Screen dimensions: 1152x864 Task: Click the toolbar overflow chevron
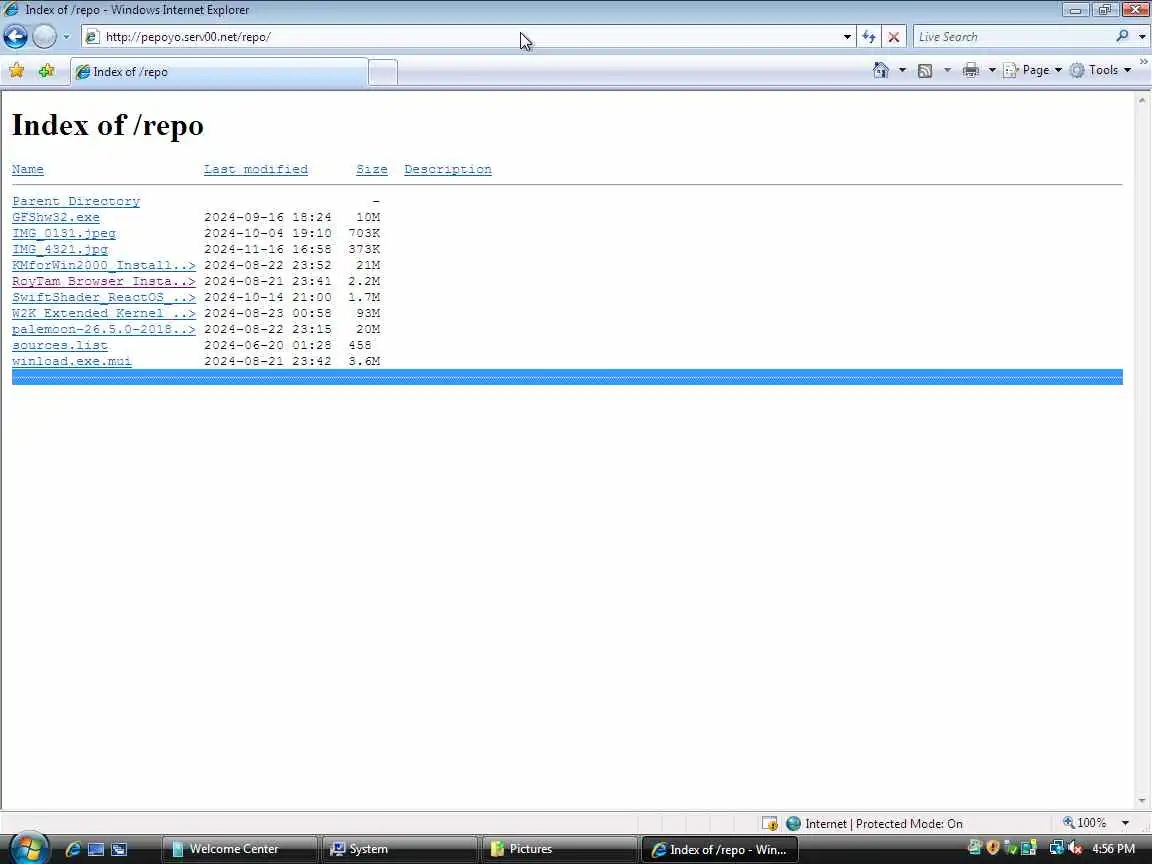[1144, 62]
